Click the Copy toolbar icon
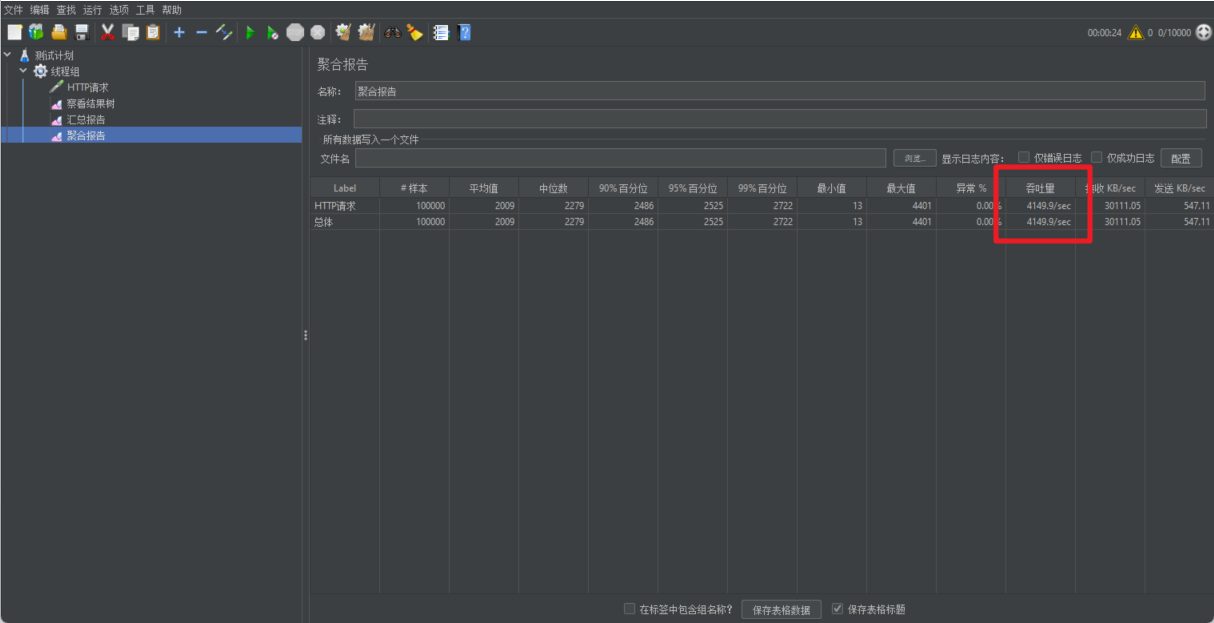This screenshot has width=1214, height=623. click(131, 32)
